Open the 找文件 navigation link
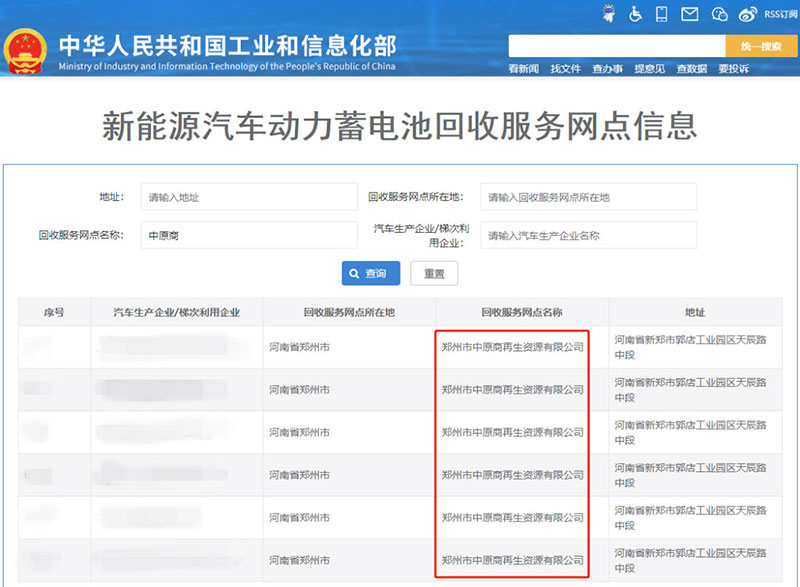The width and height of the screenshot is (800, 587). (x=566, y=69)
